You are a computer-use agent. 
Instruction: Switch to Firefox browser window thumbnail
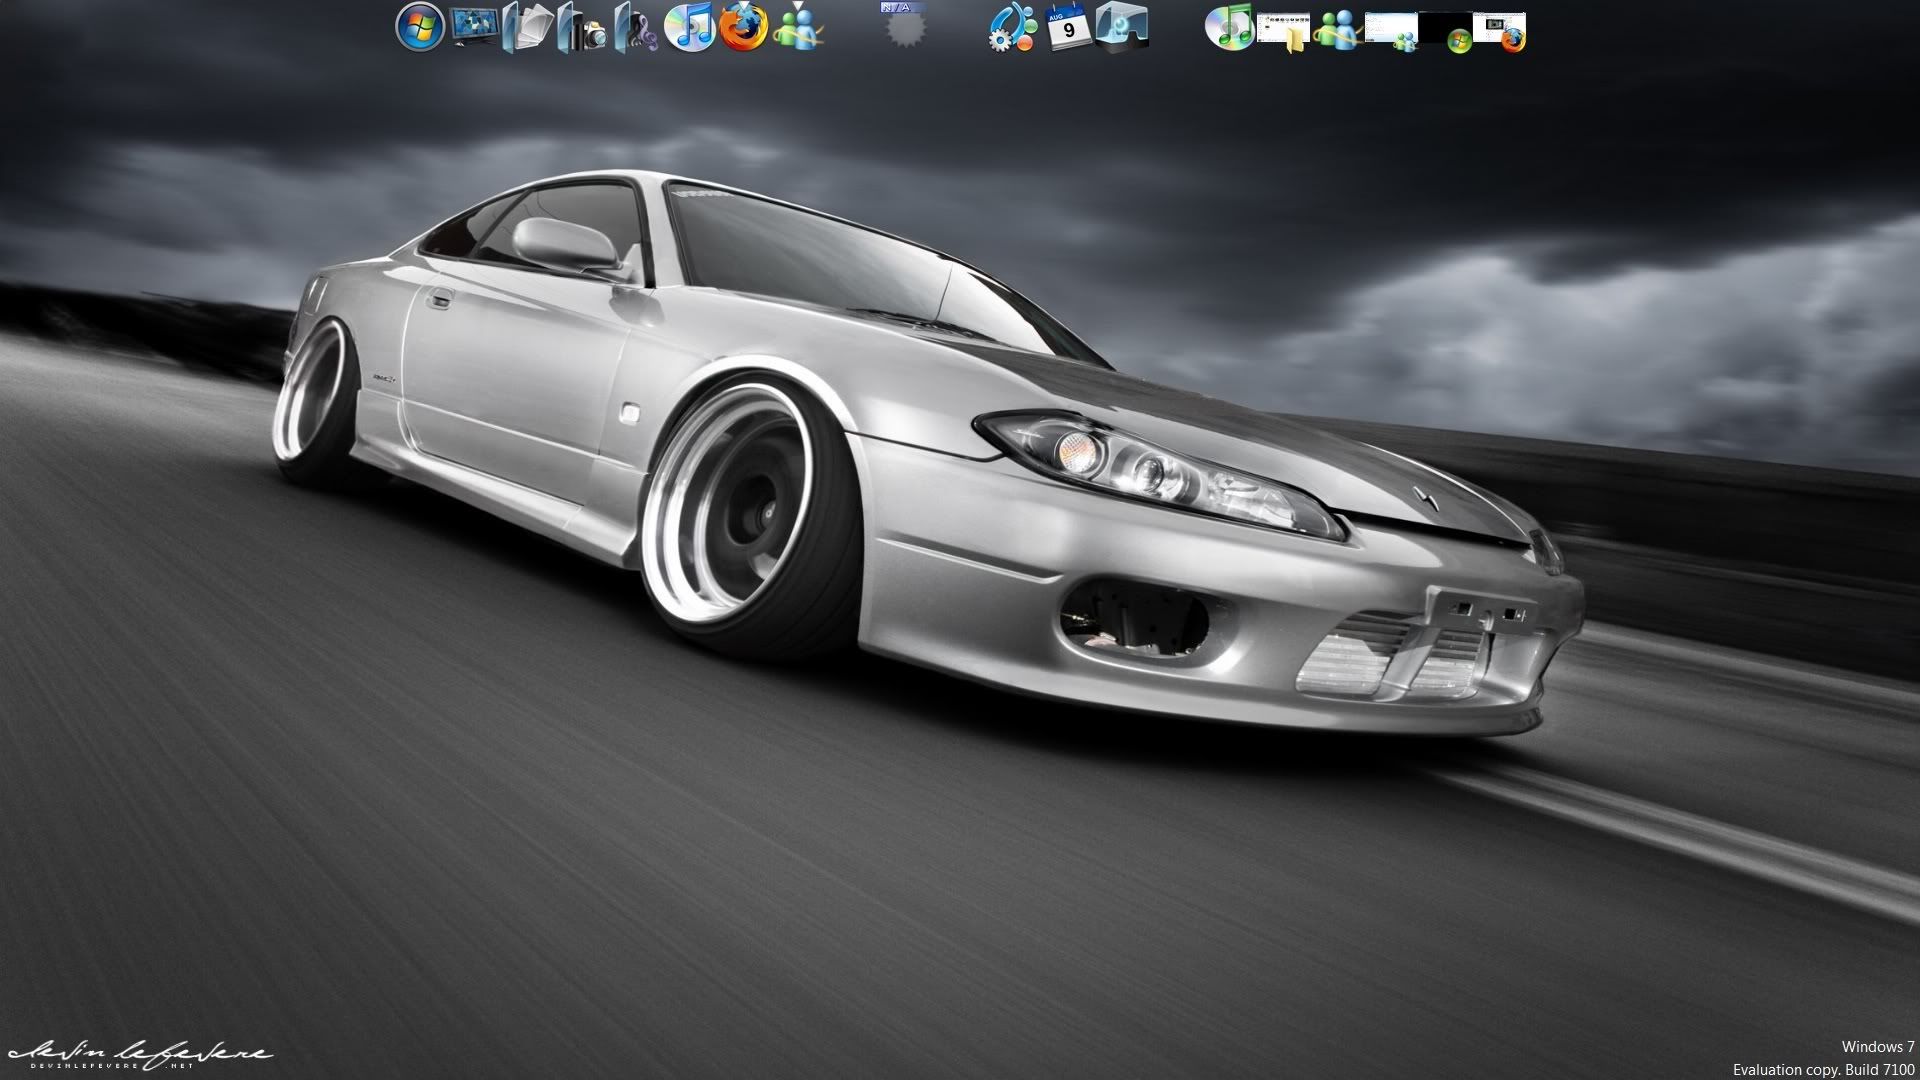1499,30
